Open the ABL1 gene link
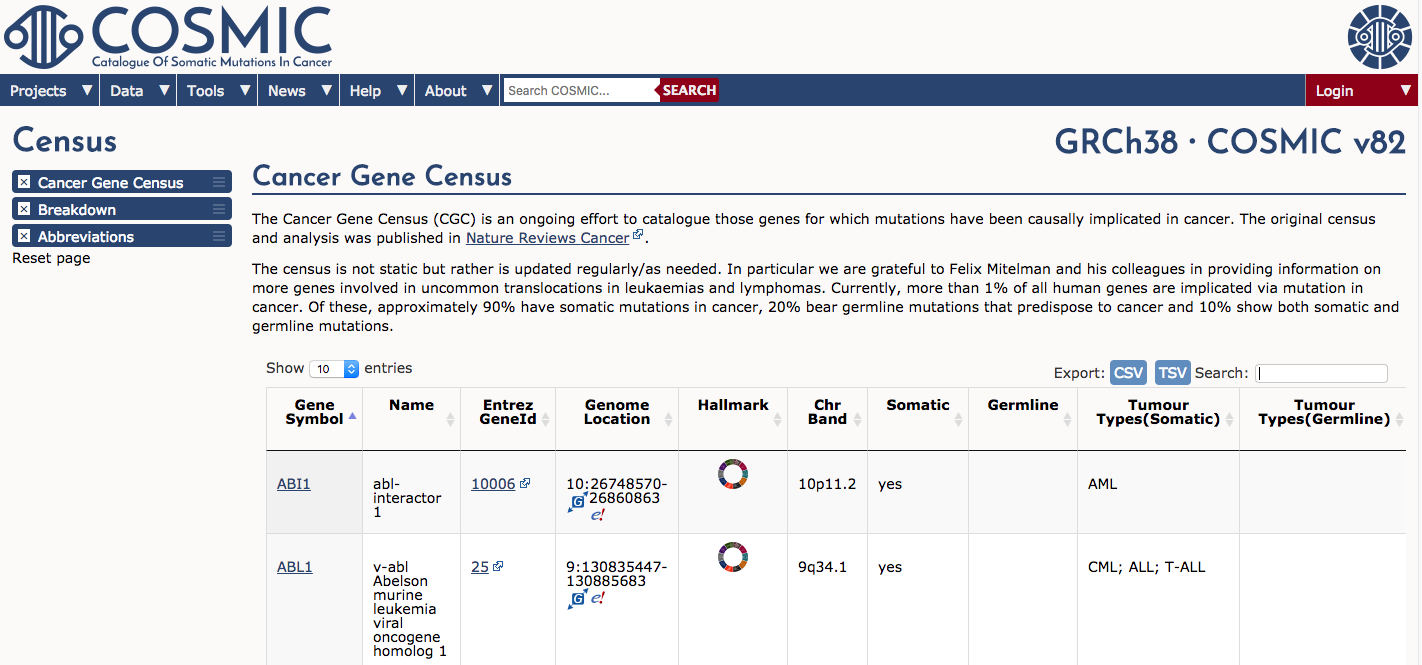This screenshot has height=665, width=1422. (x=295, y=567)
